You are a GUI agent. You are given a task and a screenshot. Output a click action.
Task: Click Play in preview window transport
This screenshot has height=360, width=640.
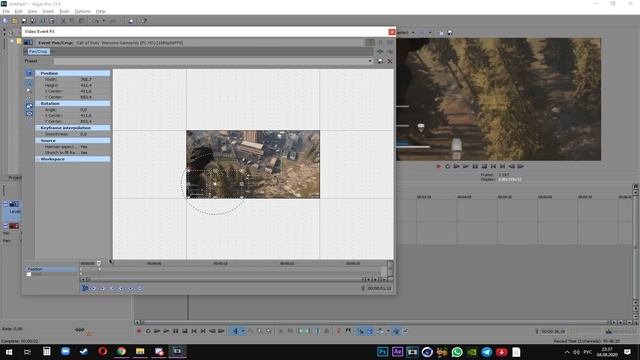click(466, 167)
